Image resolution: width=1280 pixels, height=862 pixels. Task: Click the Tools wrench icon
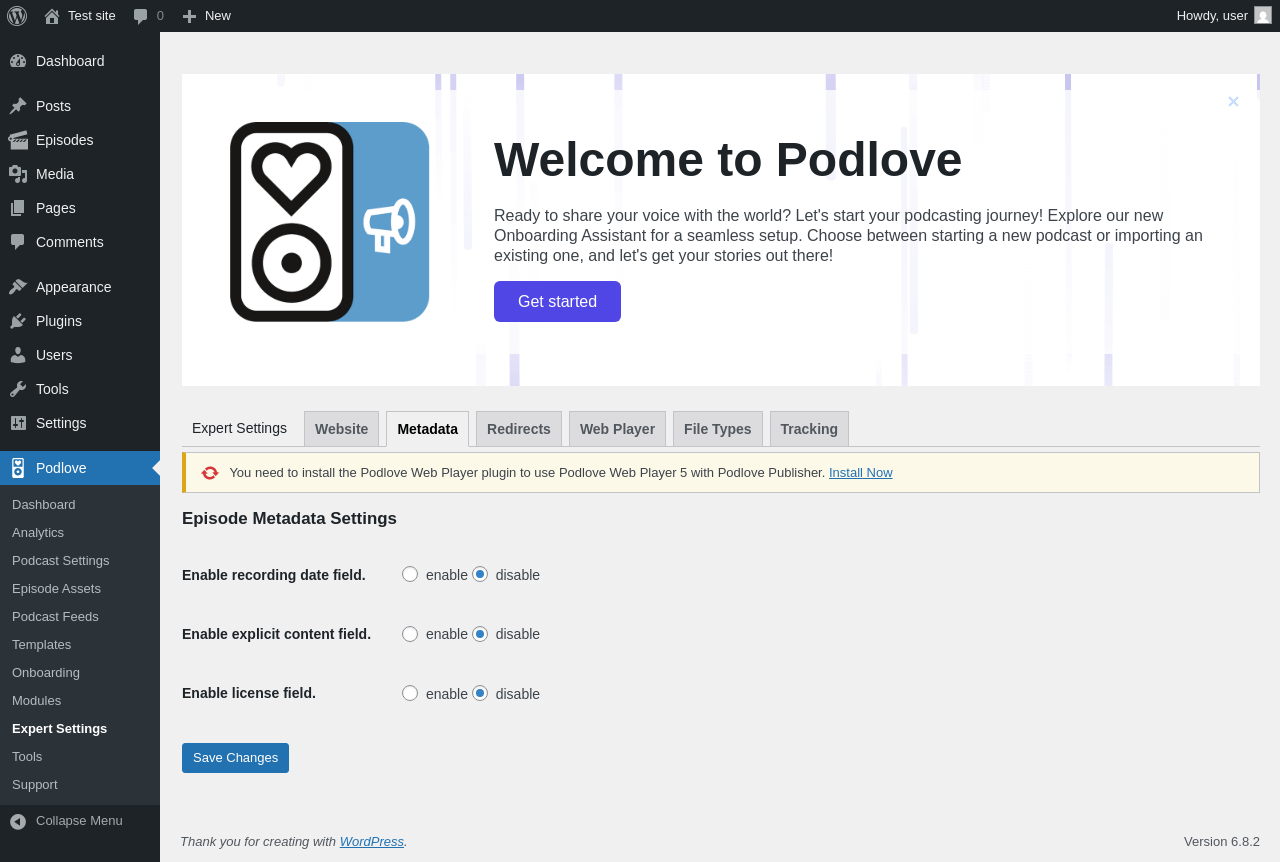click(18, 389)
